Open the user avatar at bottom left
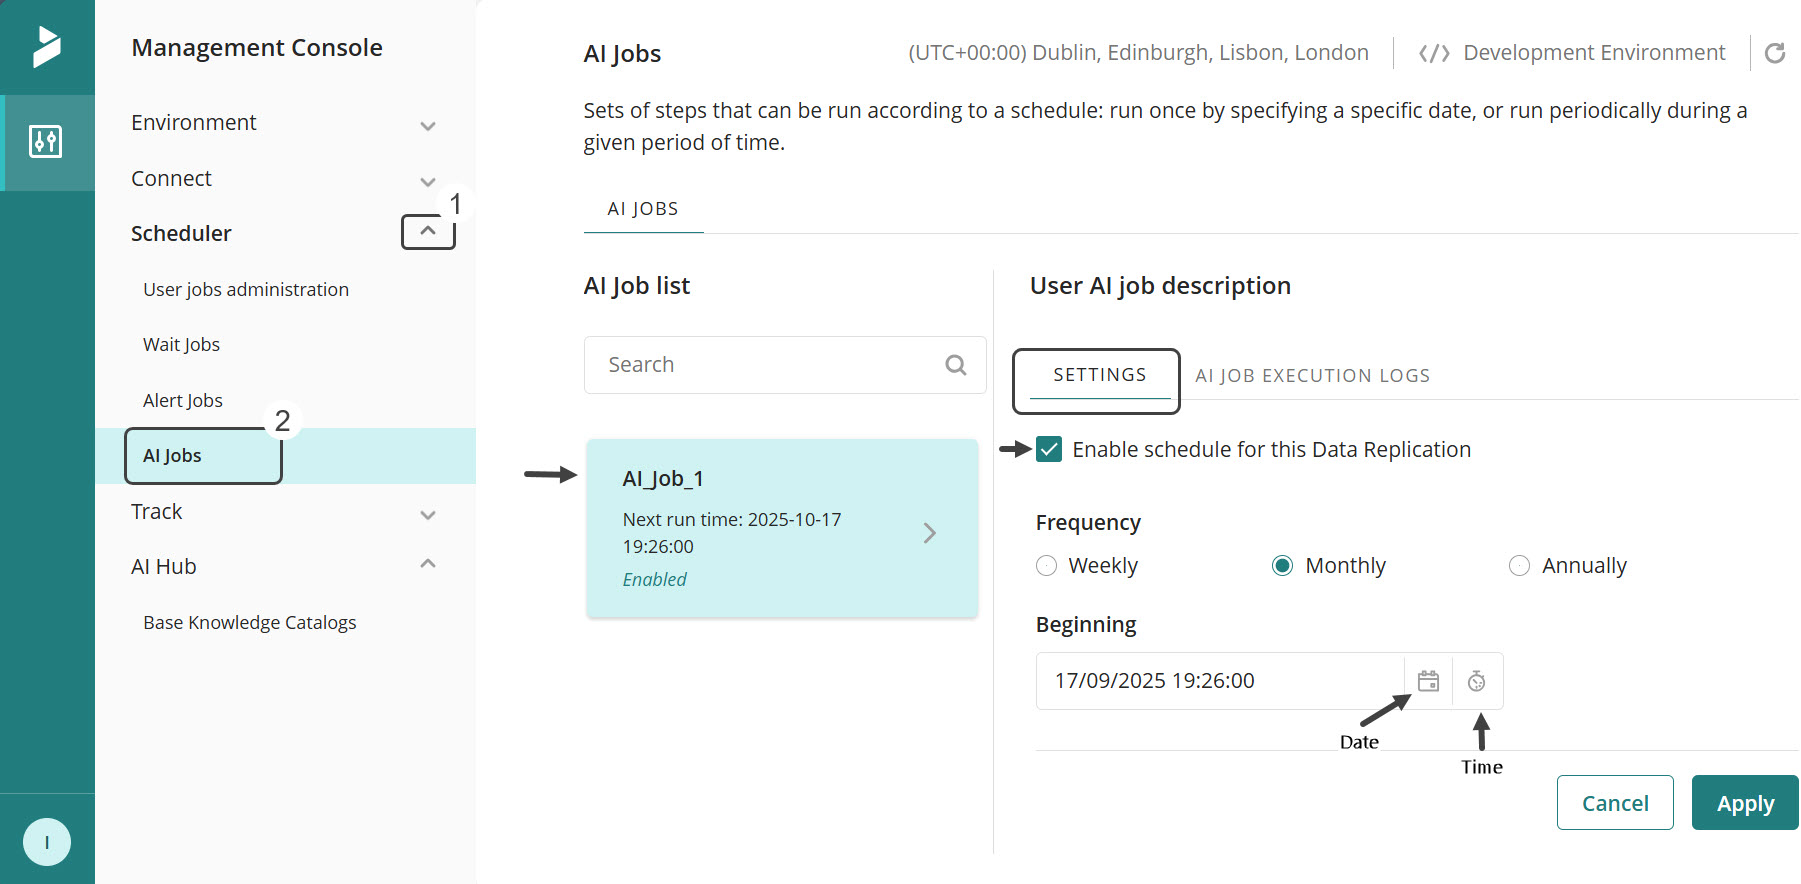The height and width of the screenshot is (884, 1801). click(x=47, y=842)
